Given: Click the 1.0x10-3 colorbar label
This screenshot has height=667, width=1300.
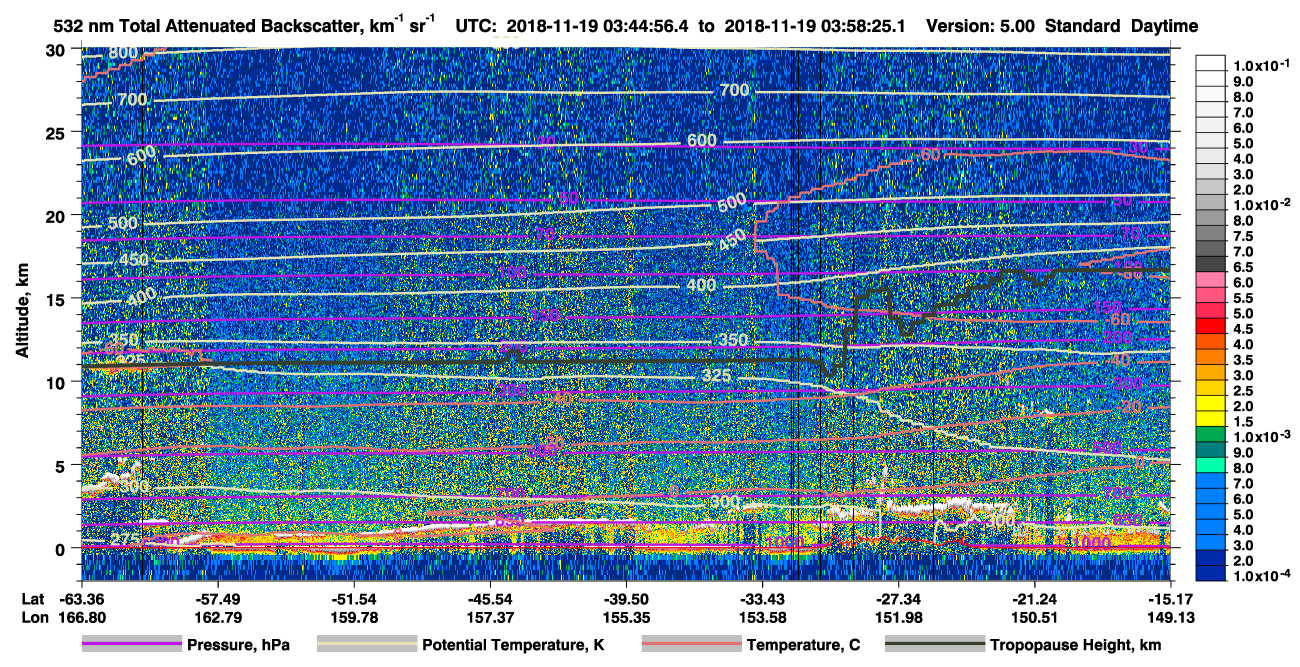Looking at the screenshot, I should click(x=1262, y=437).
